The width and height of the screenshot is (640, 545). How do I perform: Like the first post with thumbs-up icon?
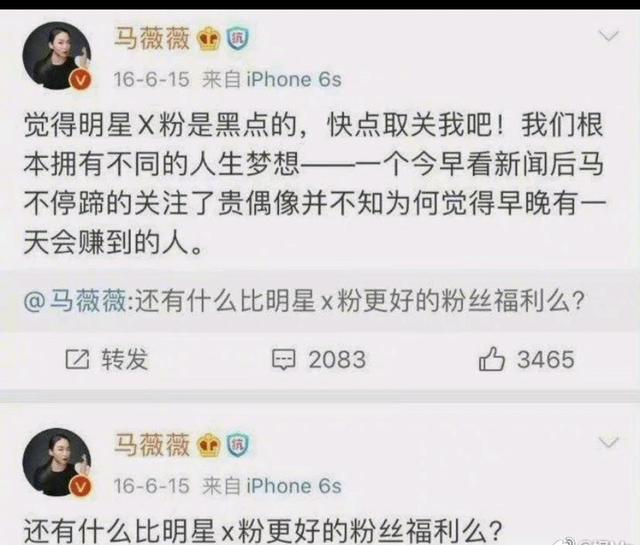(x=491, y=359)
